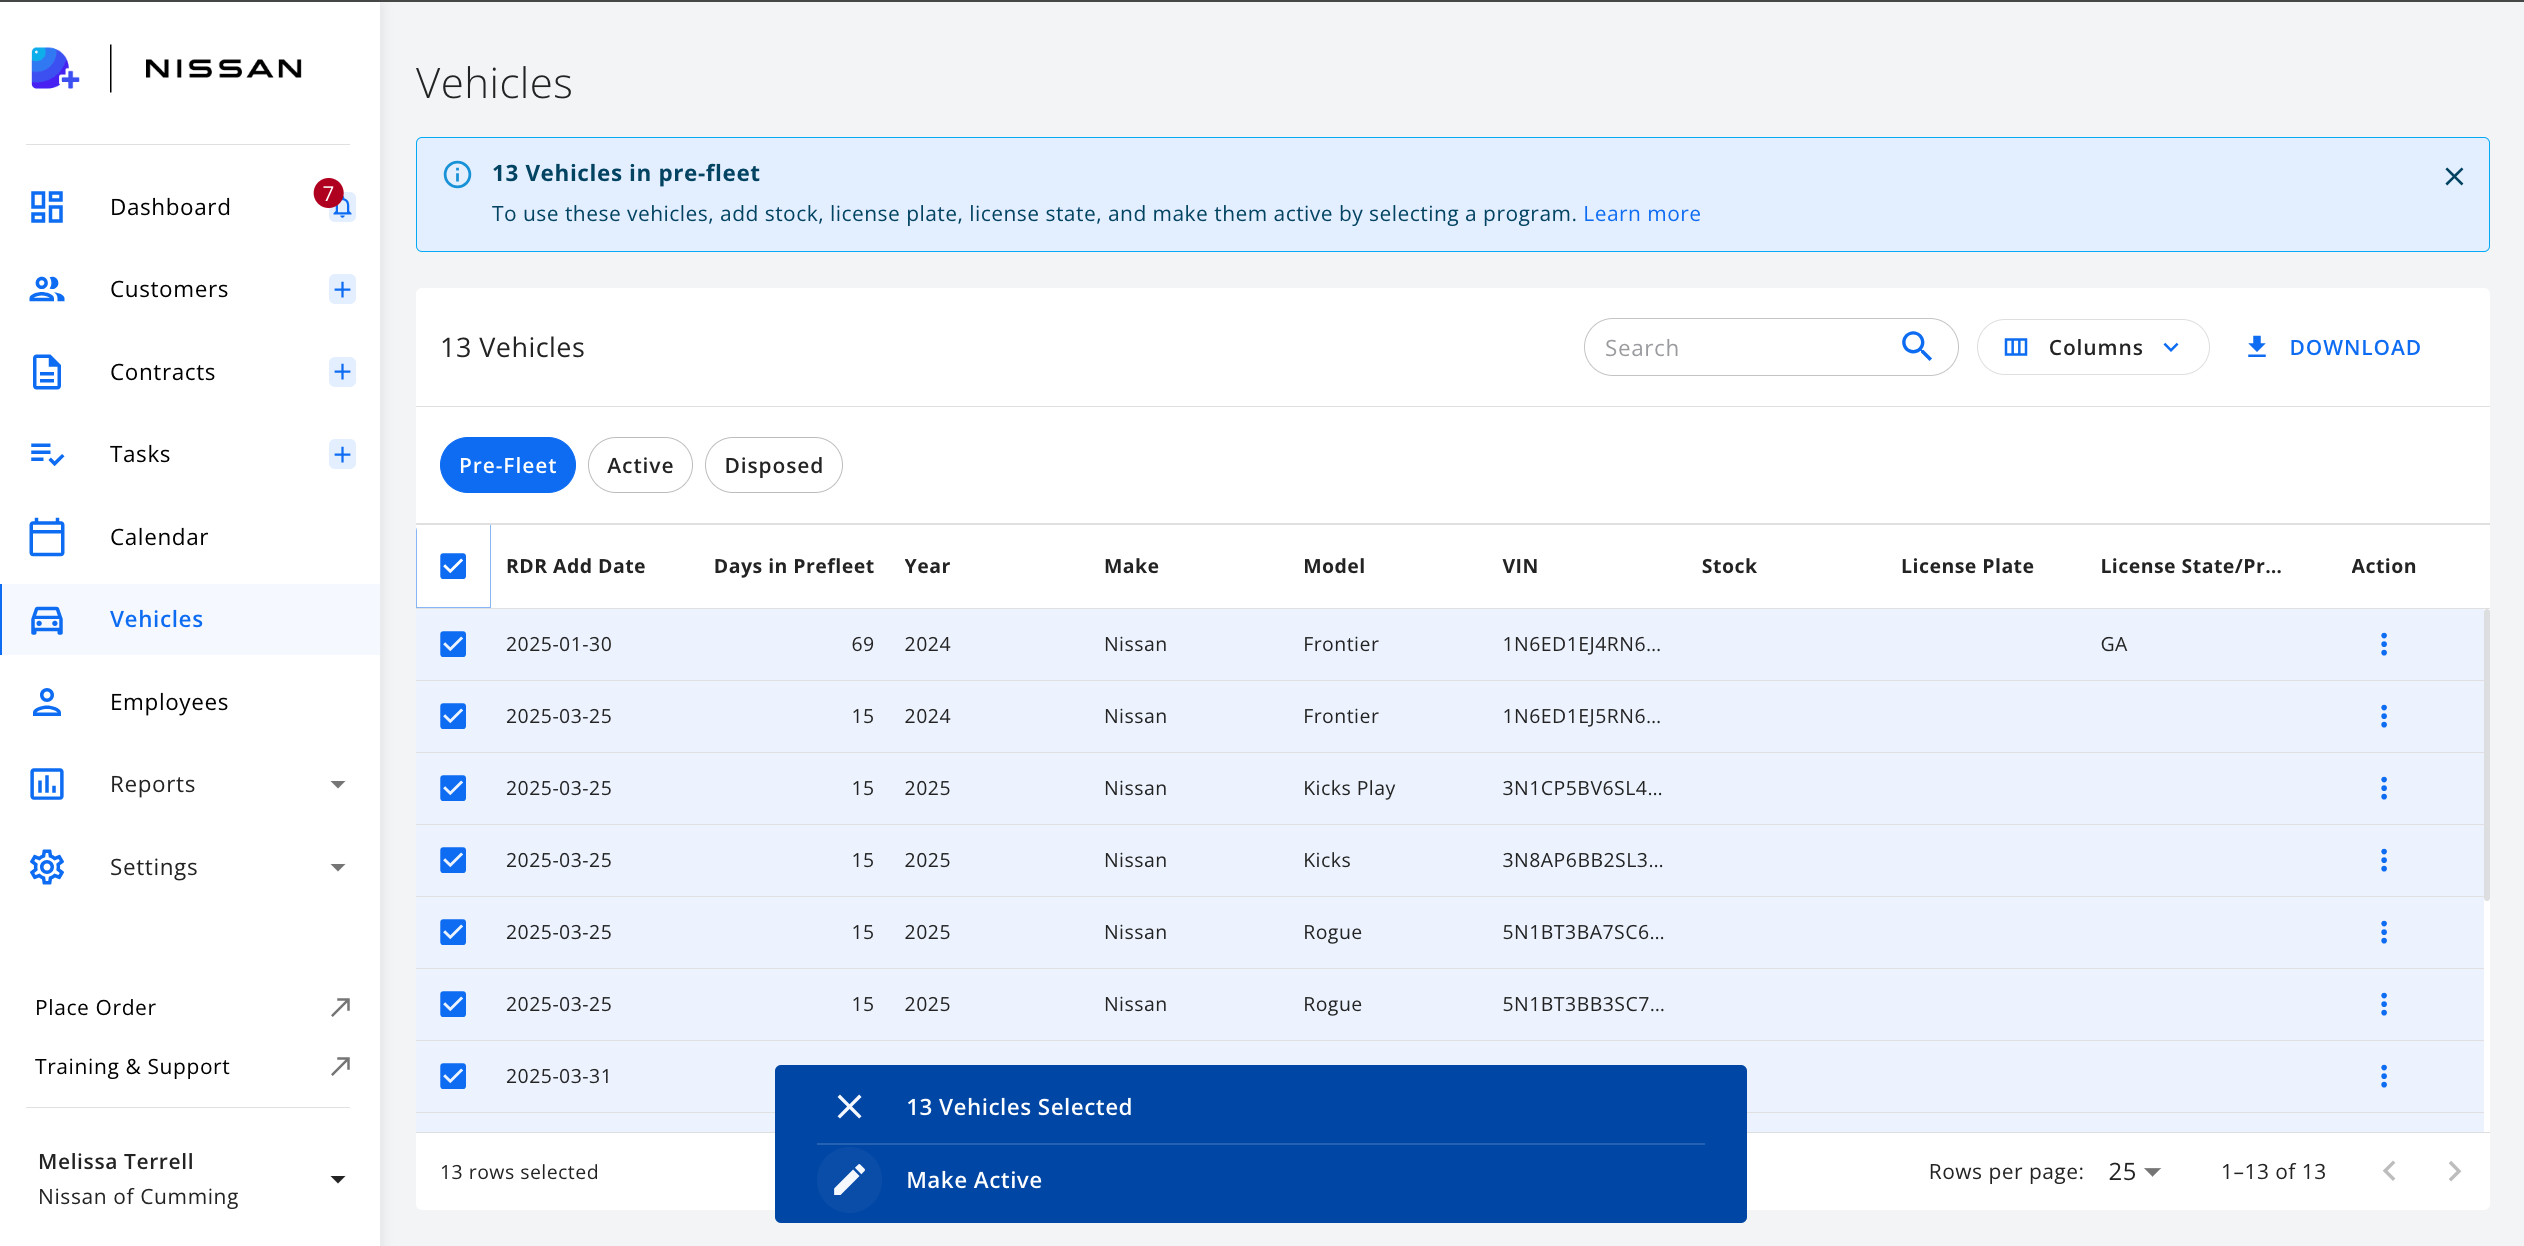Sort by Model column header
The image size is (2524, 1246).
tap(1334, 566)
